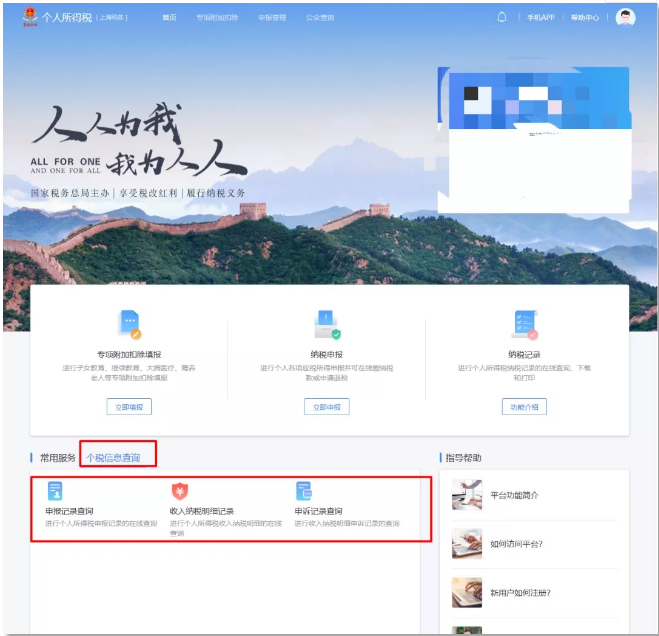This screenshot has width=659, height=636.
Task: Open the 平台功能简介 help article
Action: click(514, 495)
